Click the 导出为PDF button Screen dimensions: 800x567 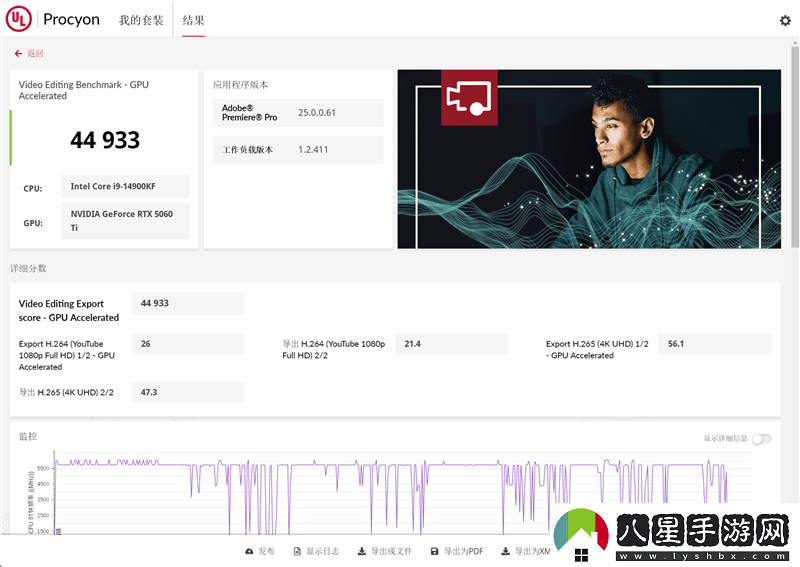coord(463,551)
